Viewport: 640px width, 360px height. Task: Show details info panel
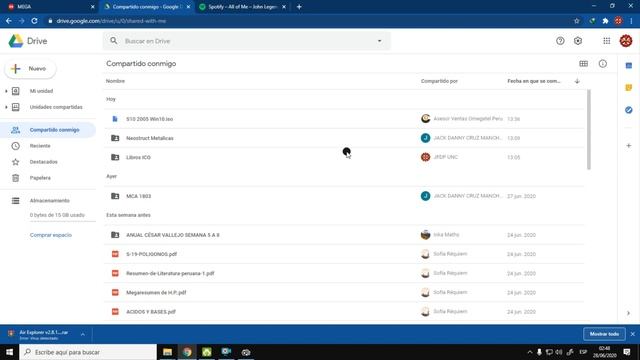pos(602,64)
